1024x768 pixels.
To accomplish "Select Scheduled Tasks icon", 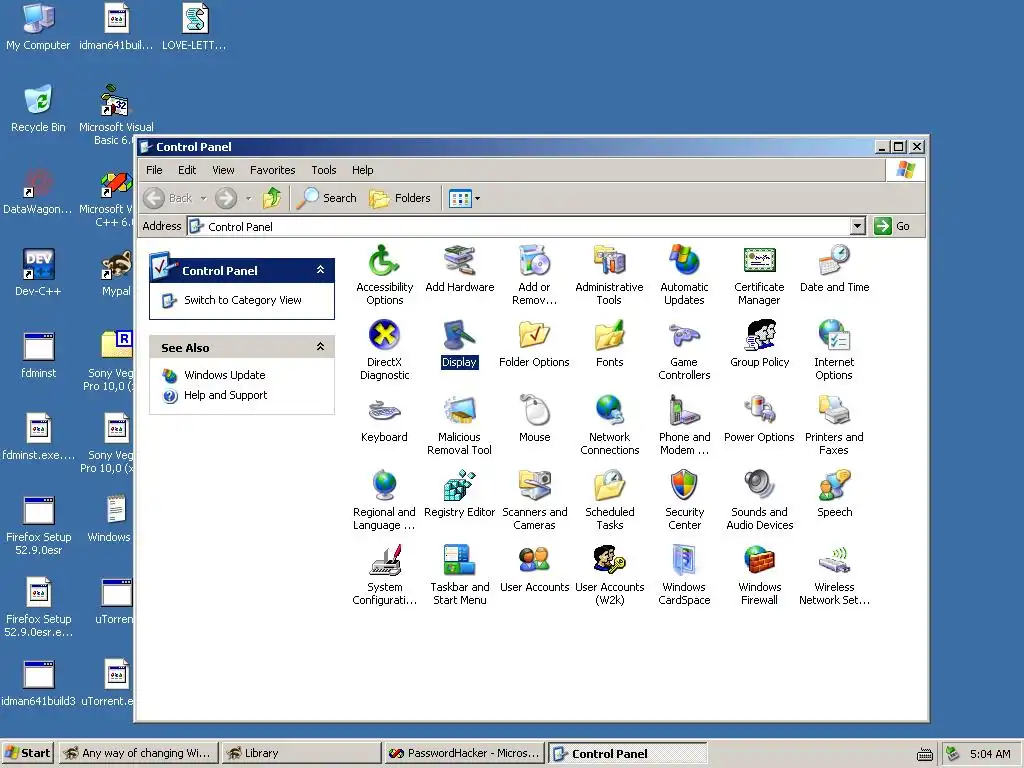I will pyautogui.click(x=609, y=485).
